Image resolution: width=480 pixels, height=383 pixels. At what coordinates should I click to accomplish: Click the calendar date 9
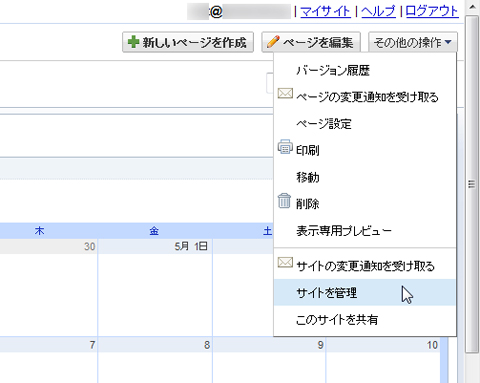[x=320, y=345]
